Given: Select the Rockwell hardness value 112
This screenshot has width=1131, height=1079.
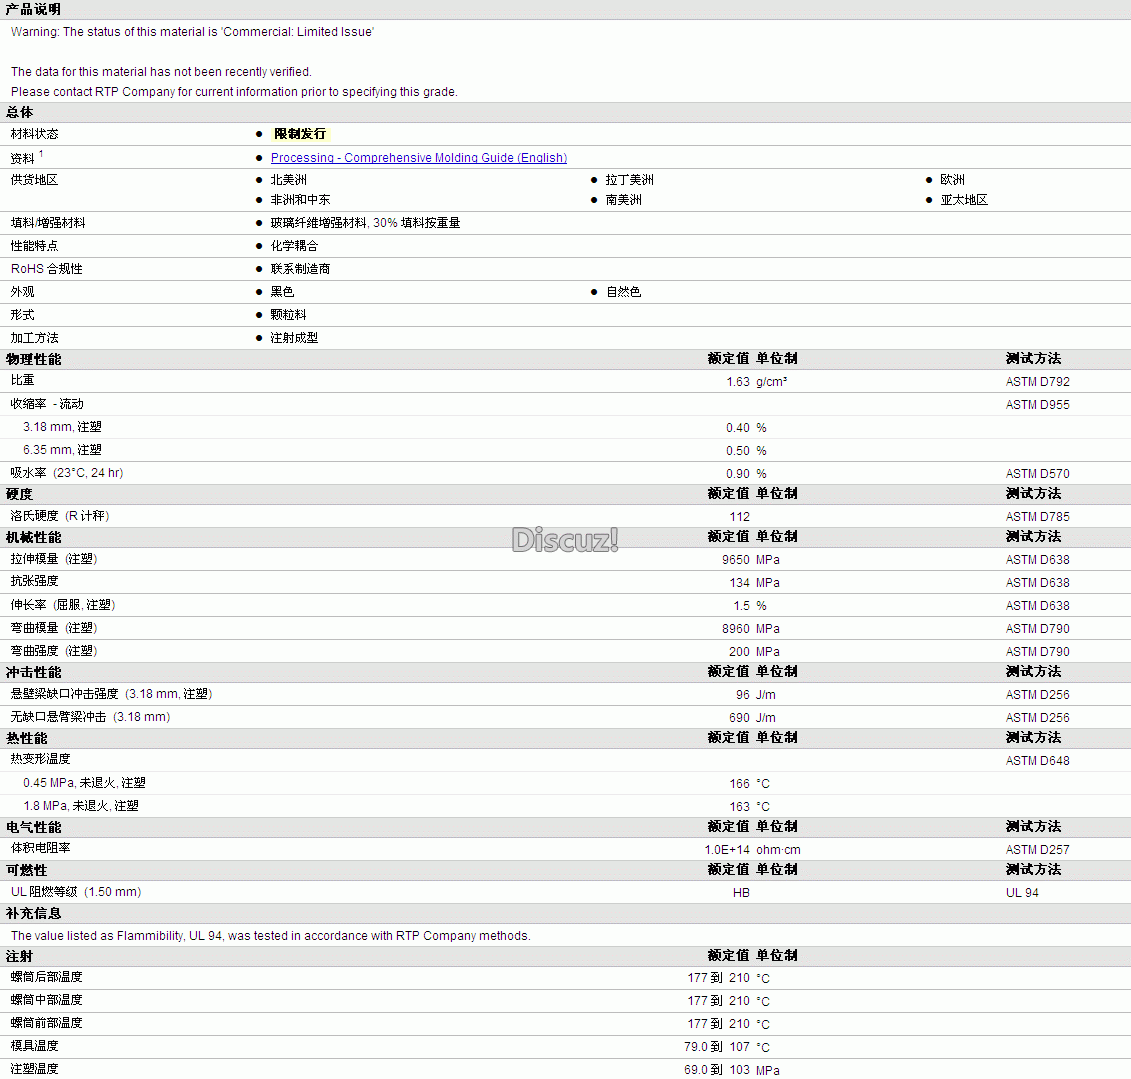Looking at the screenshot, I should point(739,517).
